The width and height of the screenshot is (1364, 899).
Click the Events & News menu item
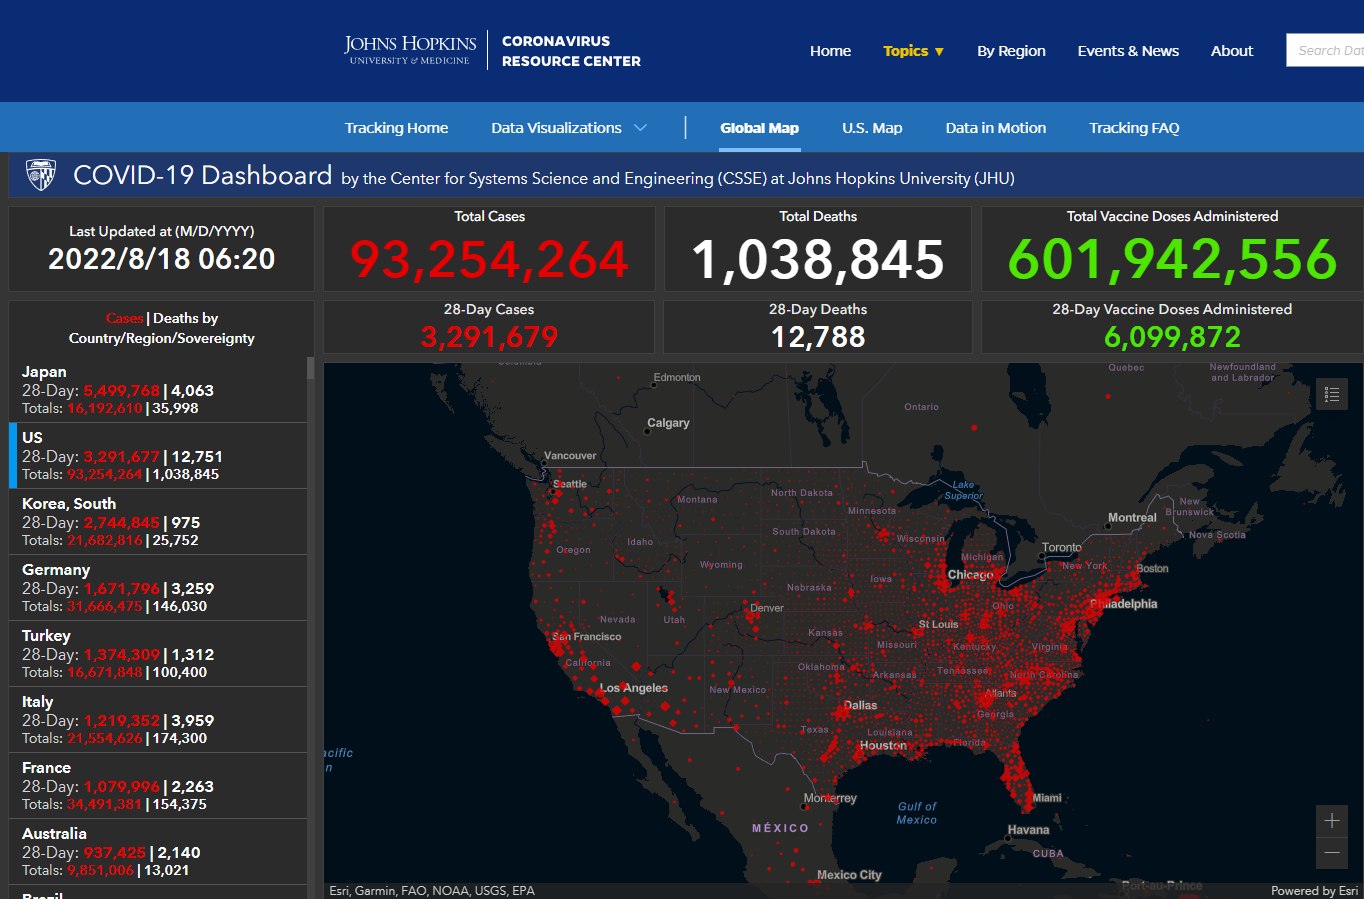point(1127,51)
